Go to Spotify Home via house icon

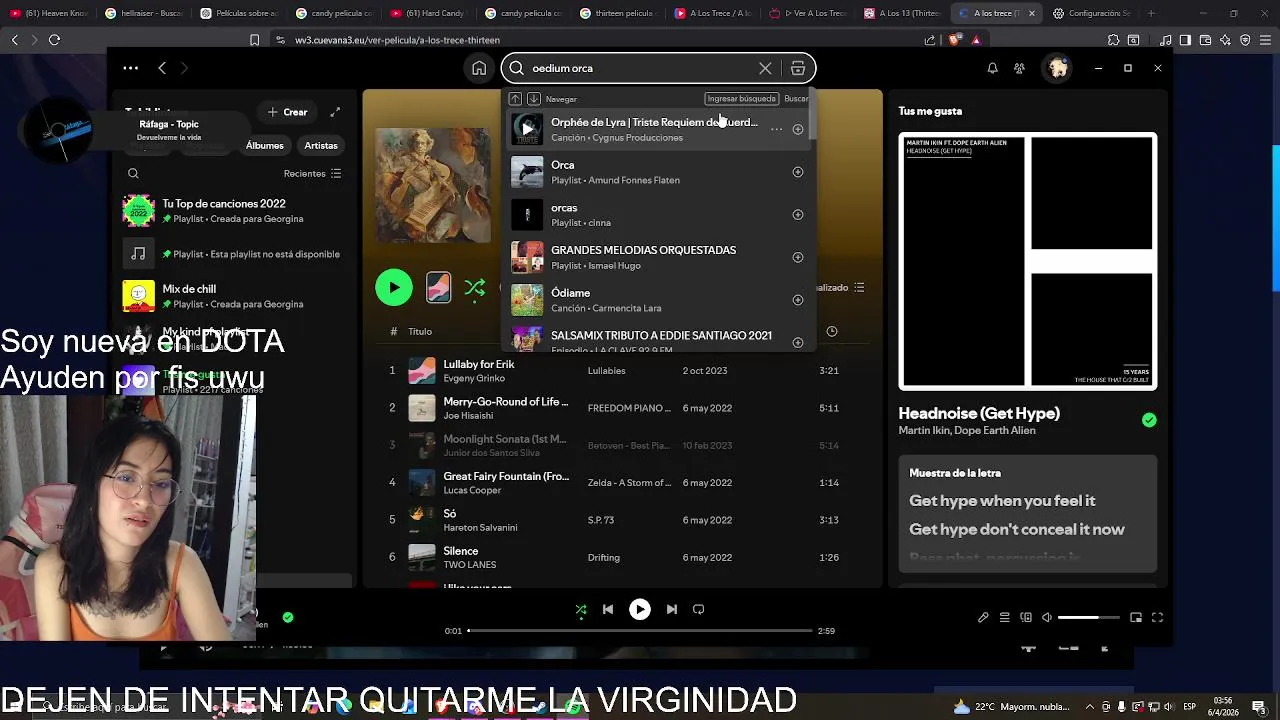pos(479,68)
